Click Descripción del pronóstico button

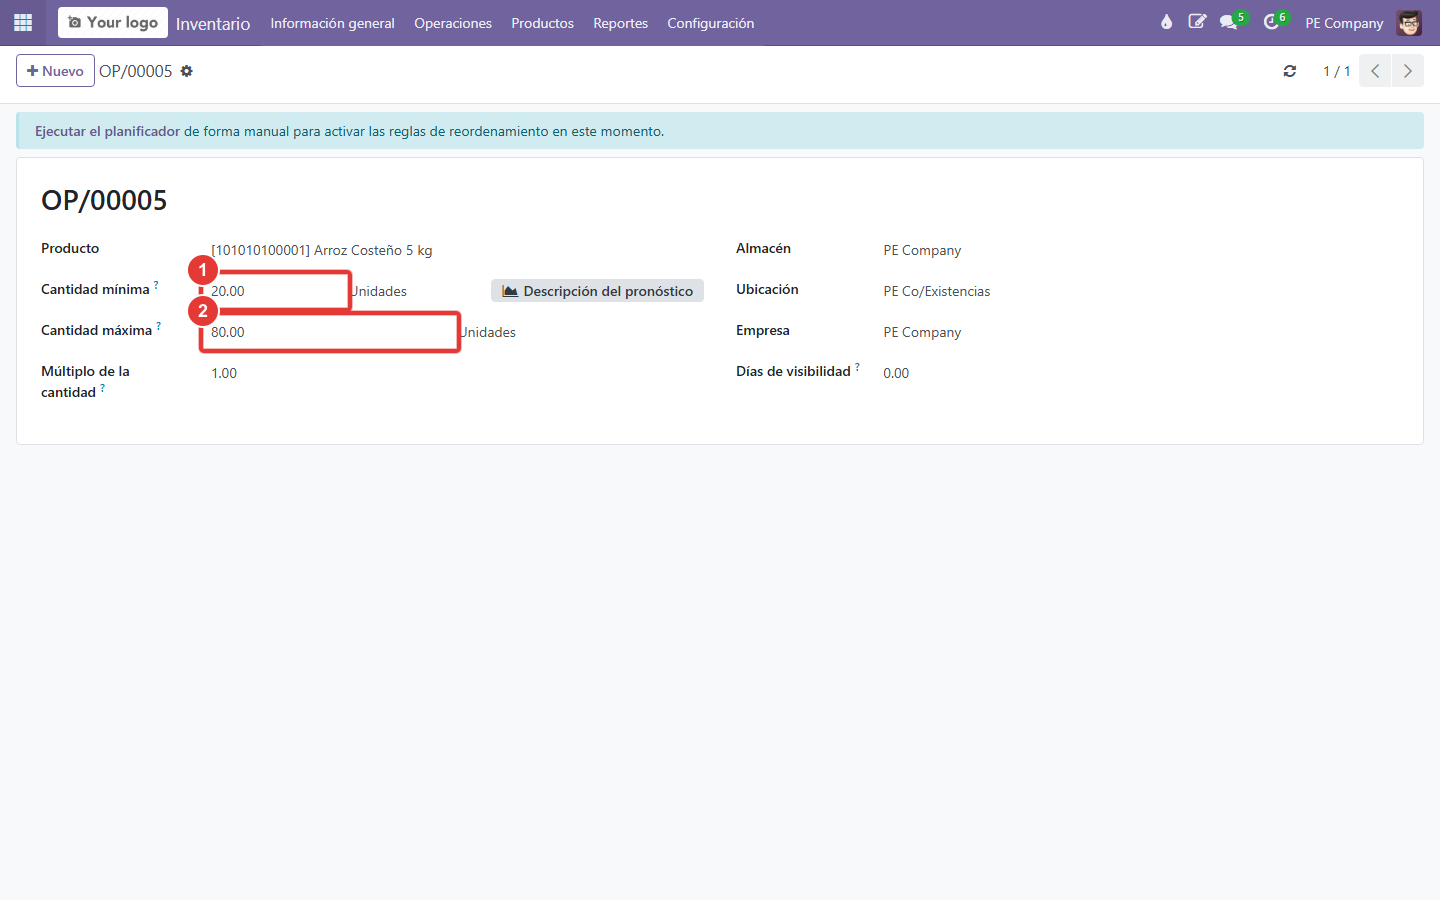click(598, 291)
